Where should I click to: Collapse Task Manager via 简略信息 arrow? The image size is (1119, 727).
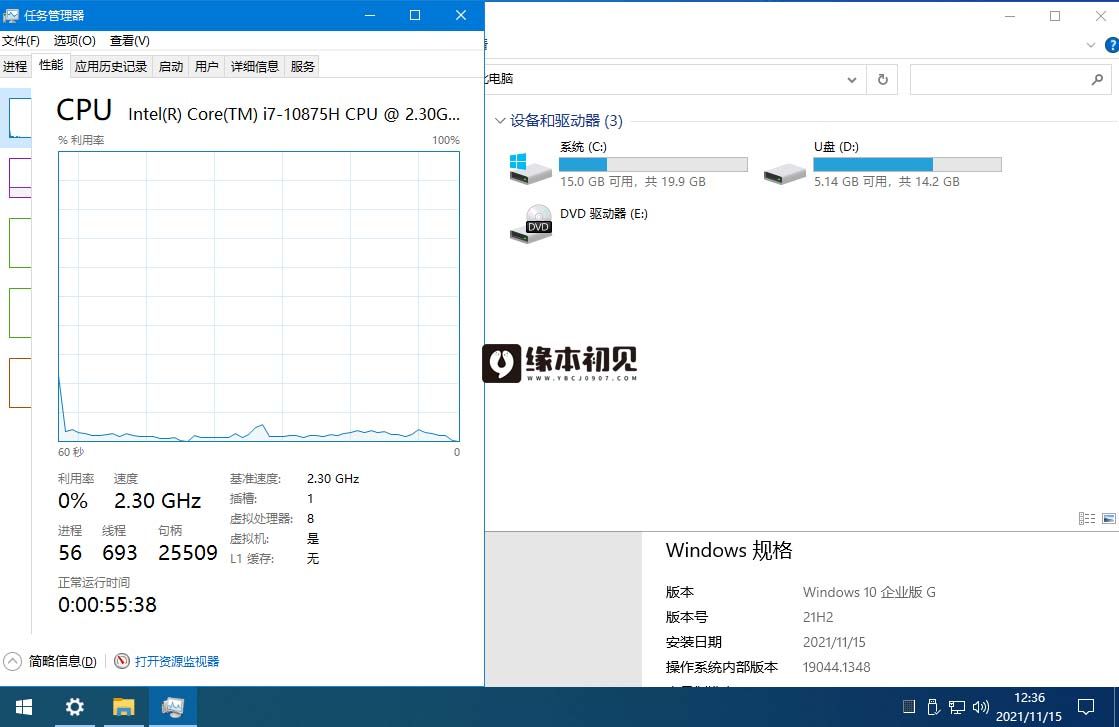(x=12, y=661)
